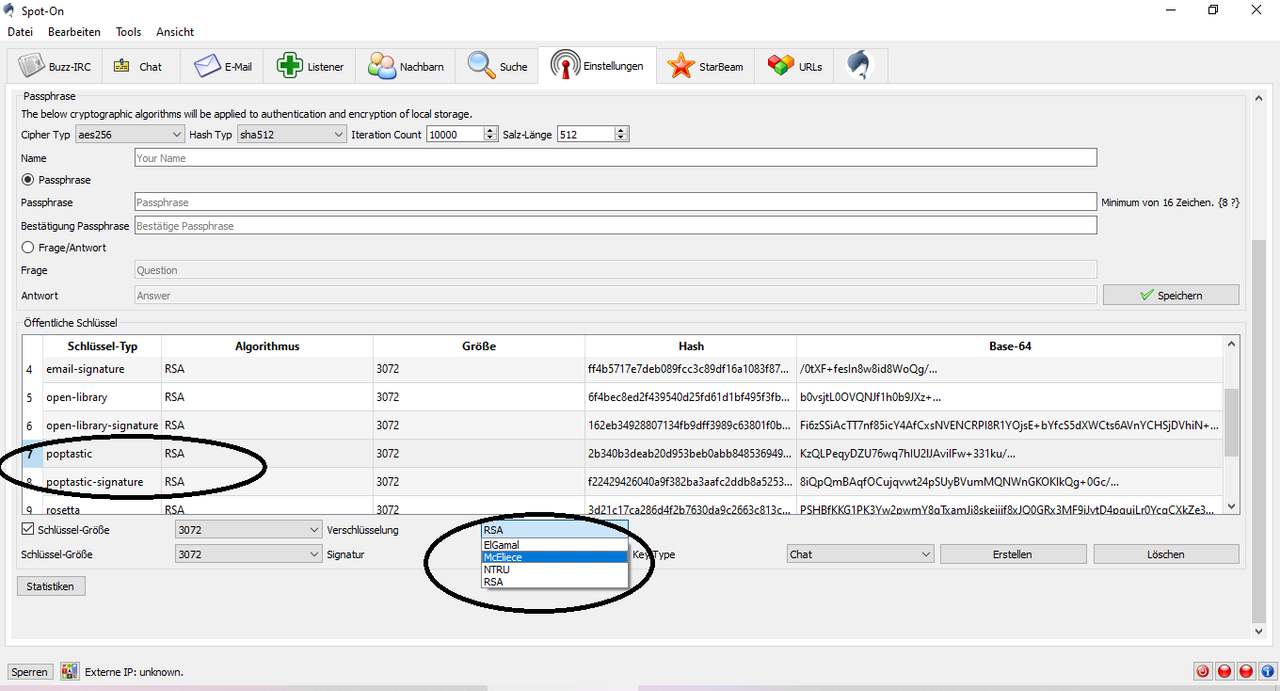Click the blue info status icon
The height and width of the screenshot is (691, 1280).
pos(1267,671)
